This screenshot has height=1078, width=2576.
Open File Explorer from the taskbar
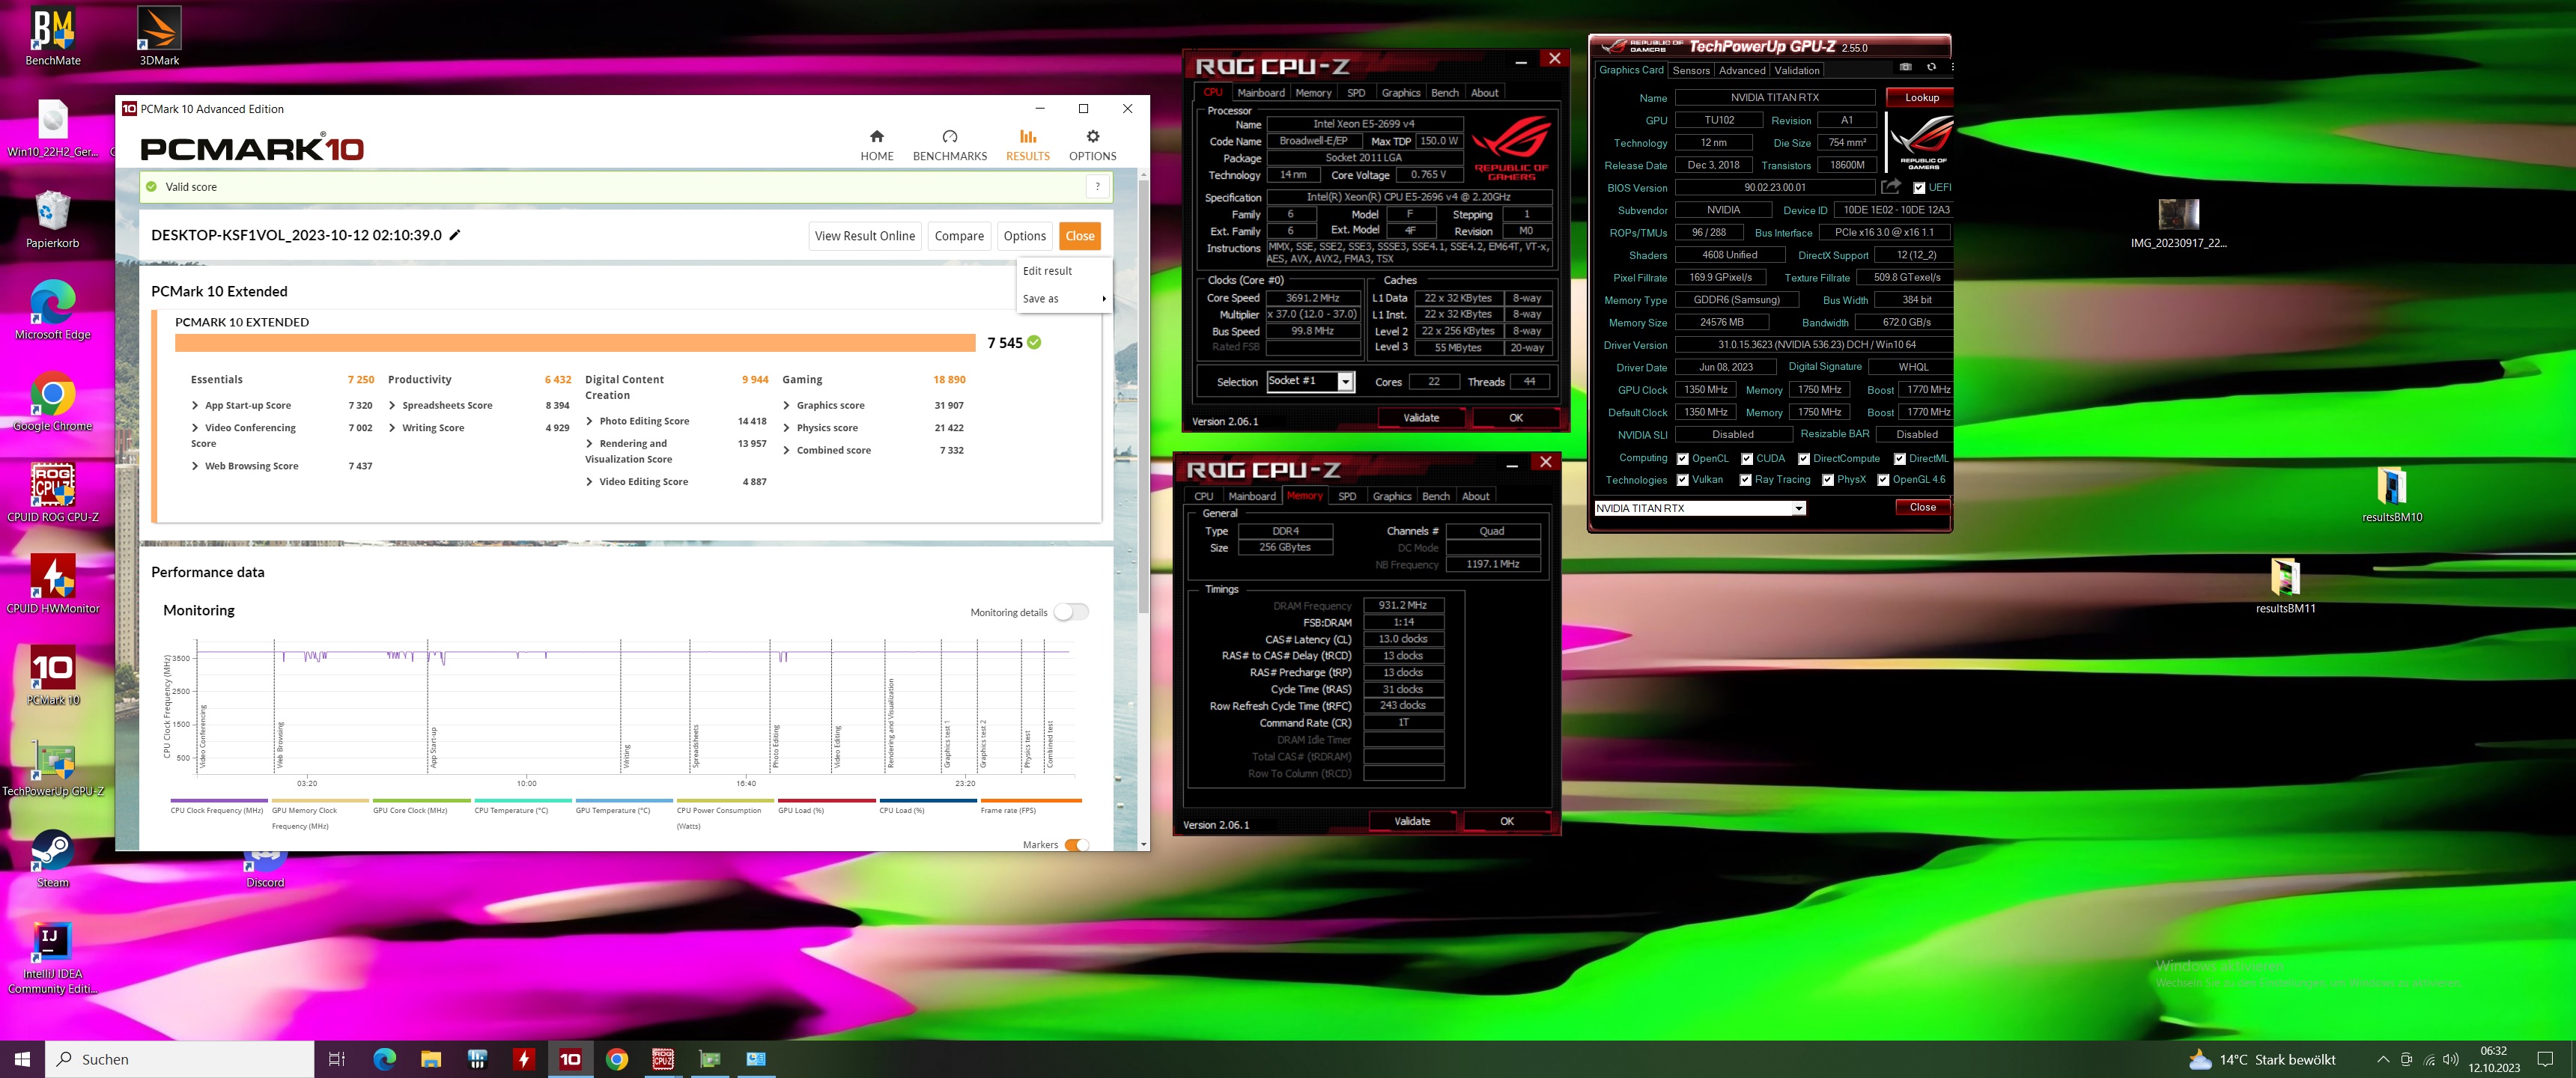click(x=430, y=1059)
